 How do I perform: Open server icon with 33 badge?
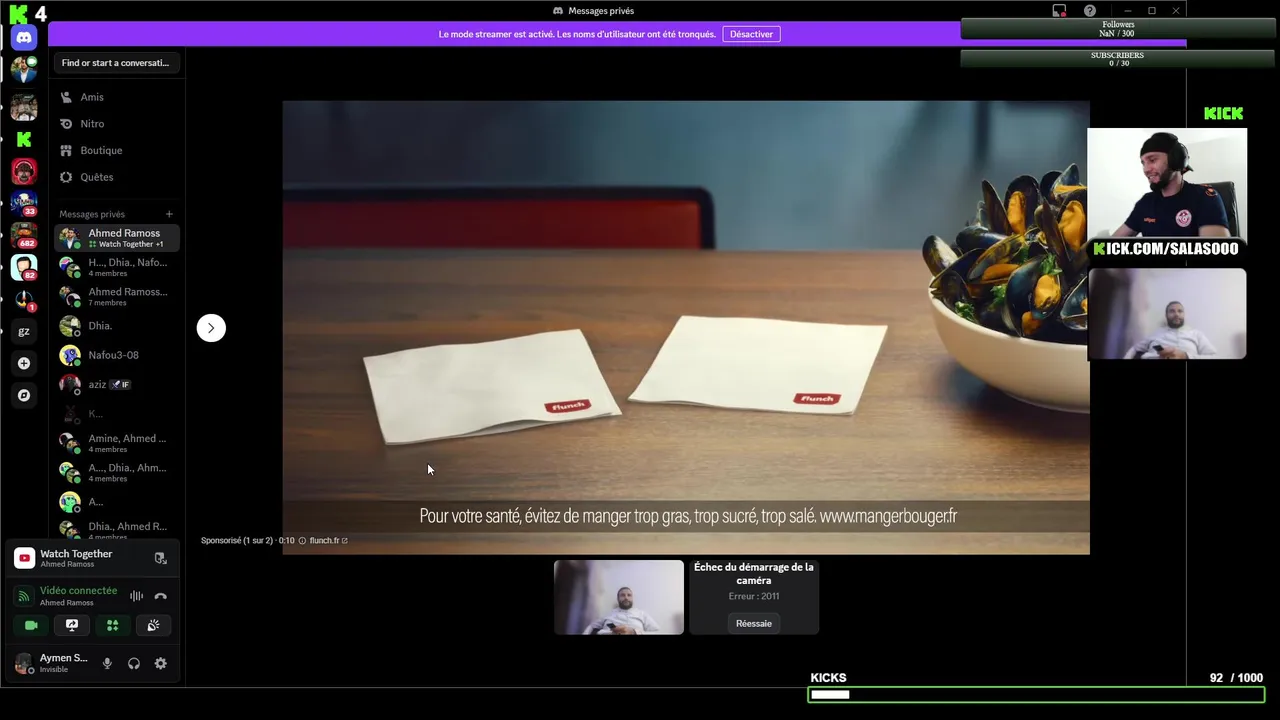click(24, 203)
